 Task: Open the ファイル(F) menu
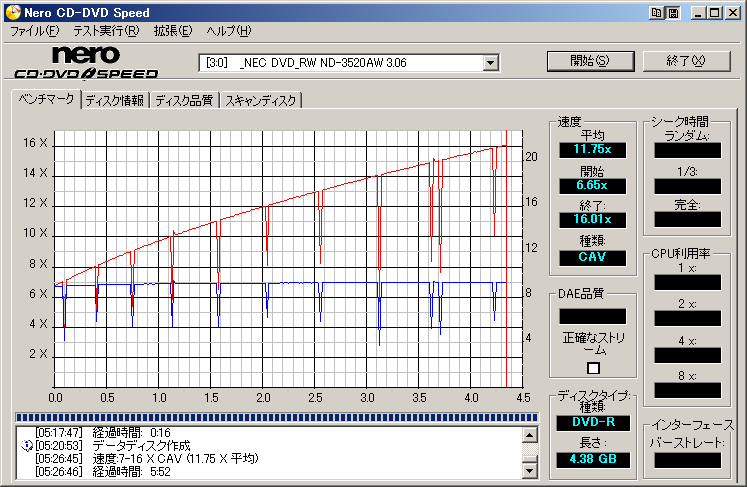pos(34,31)
